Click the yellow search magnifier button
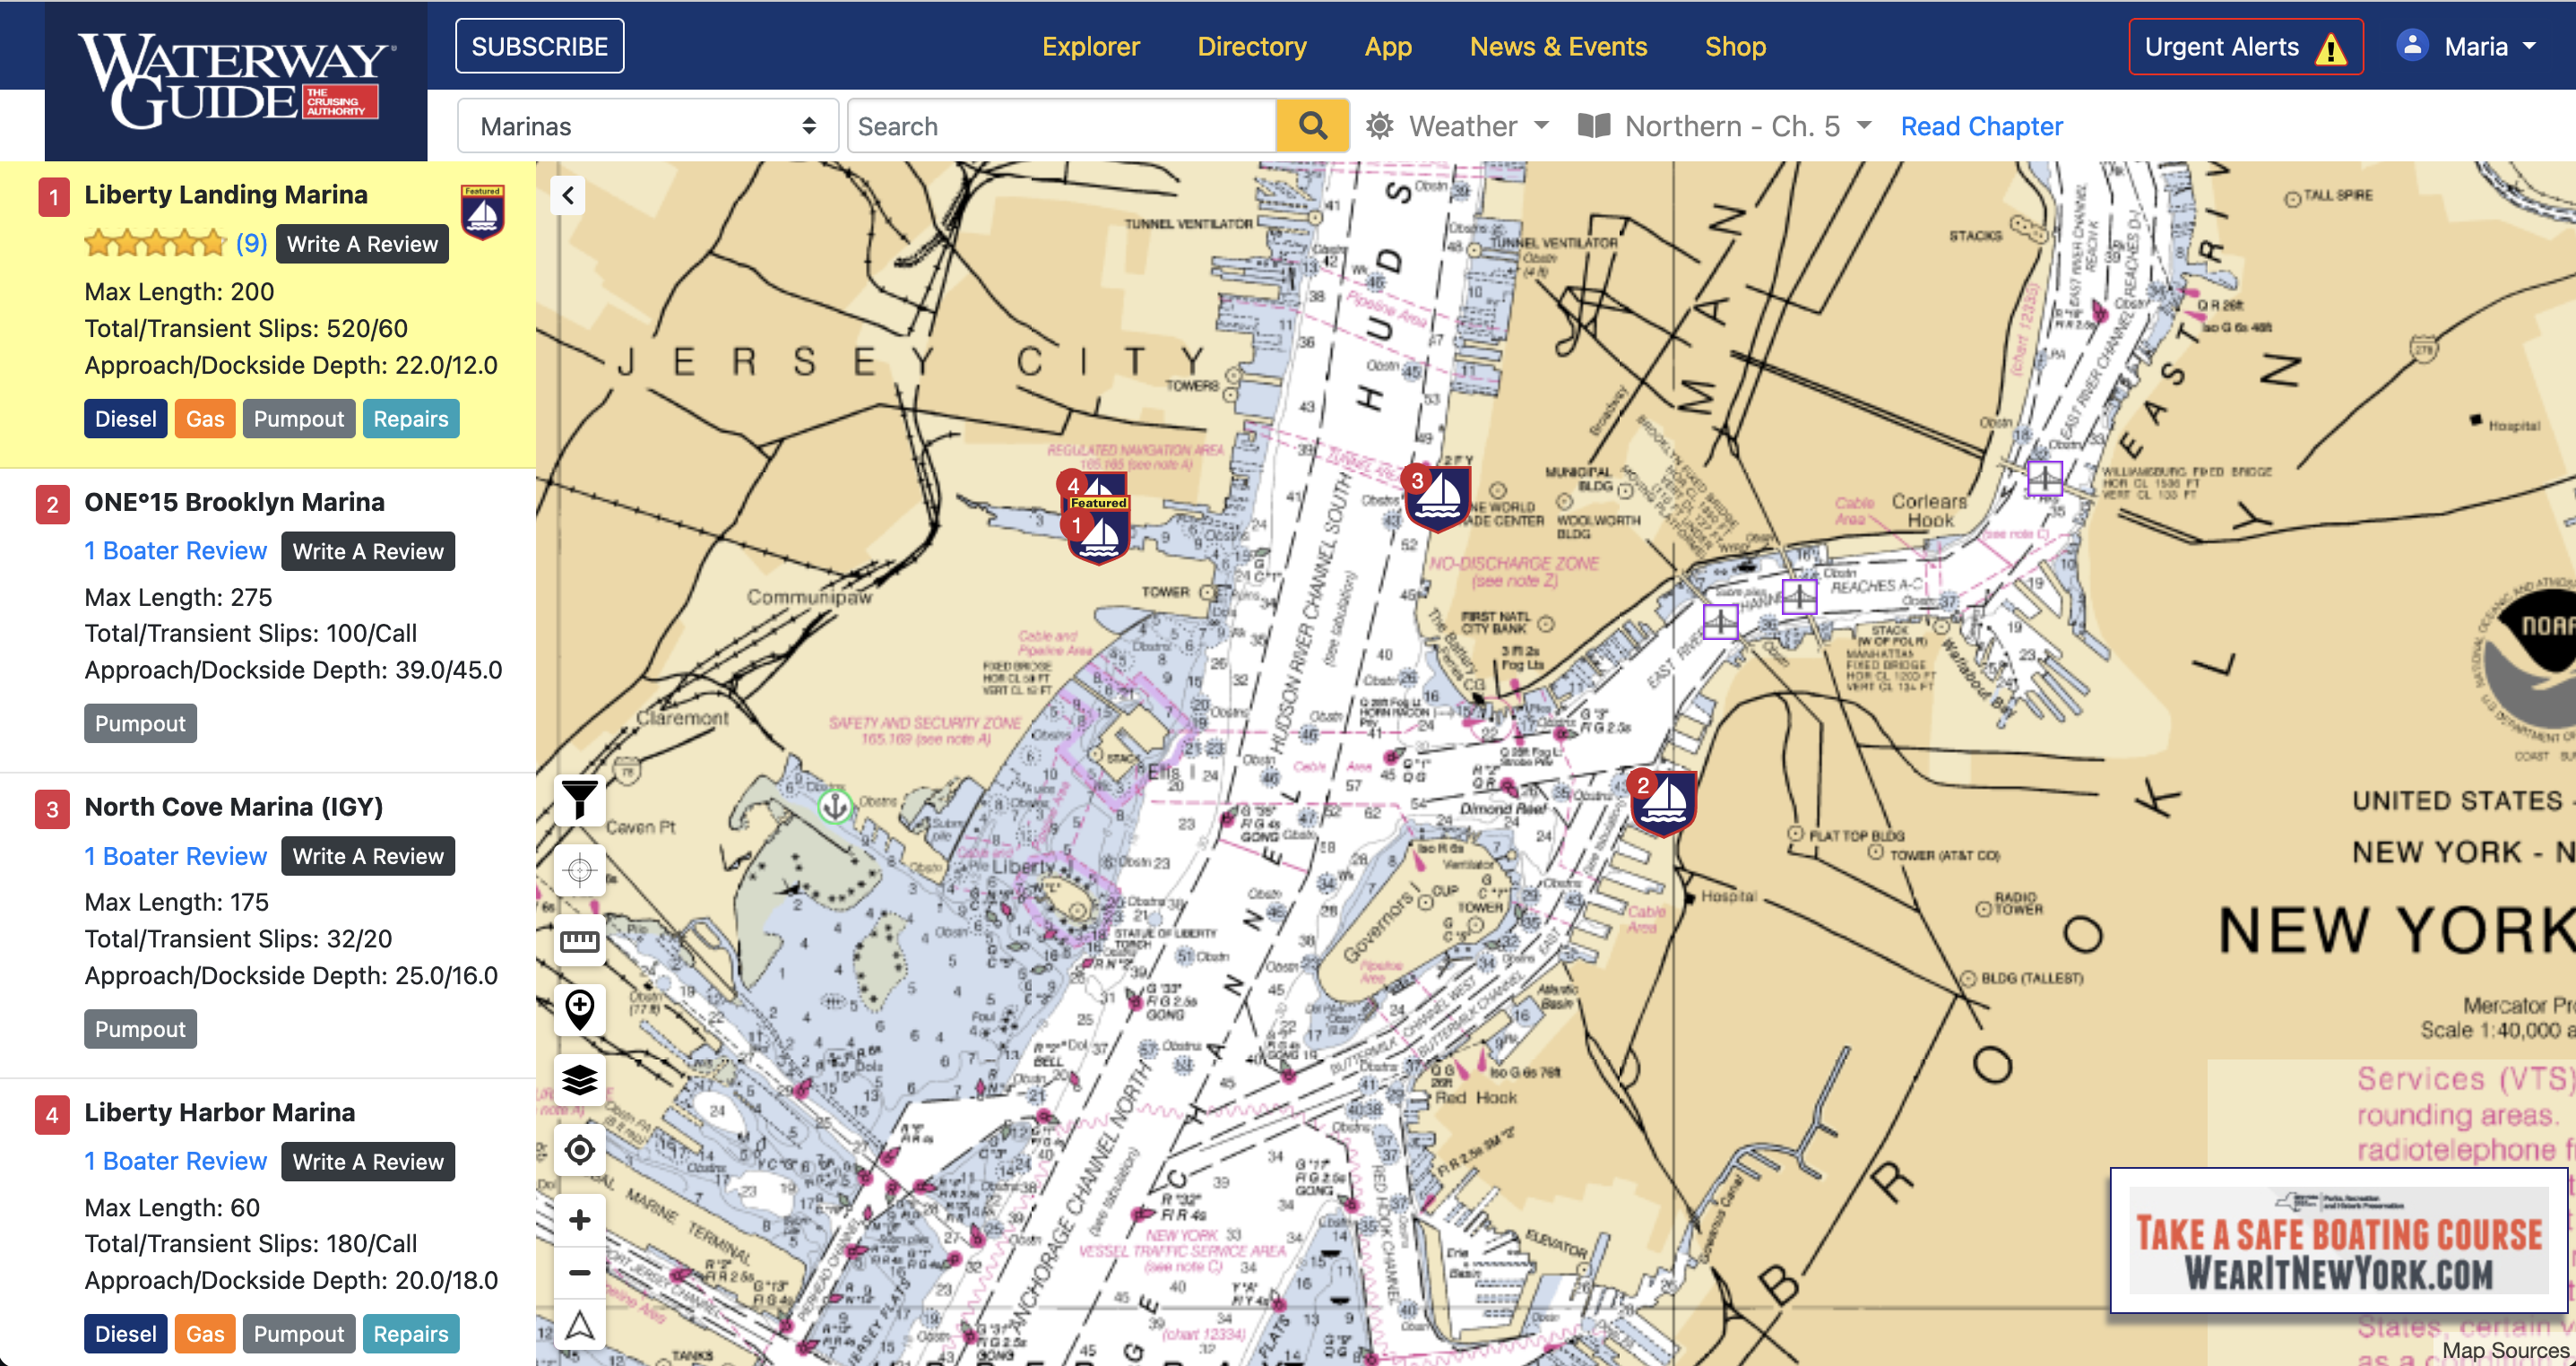The image size is (2576, 1366). (1312, 126)
